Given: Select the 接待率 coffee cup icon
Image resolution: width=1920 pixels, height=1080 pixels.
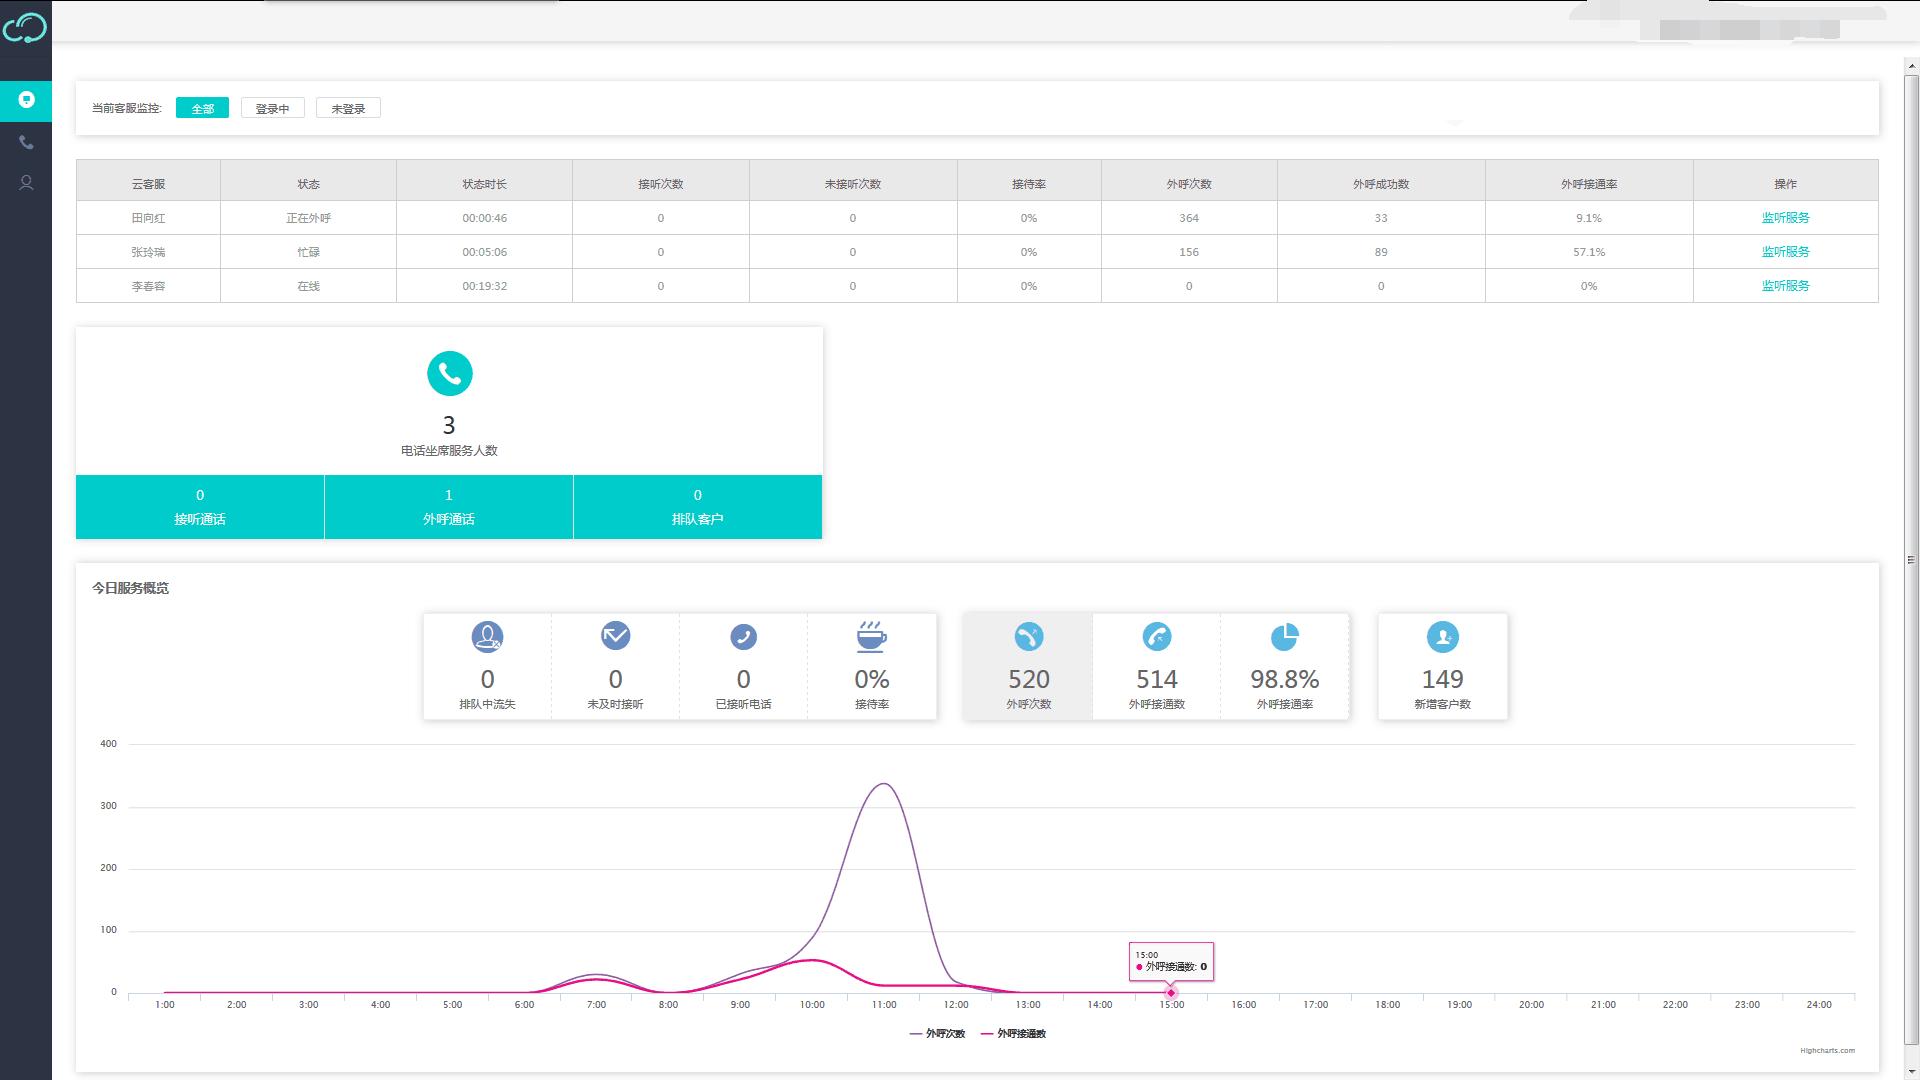Looking at the screenshot, I should point(871,637).
